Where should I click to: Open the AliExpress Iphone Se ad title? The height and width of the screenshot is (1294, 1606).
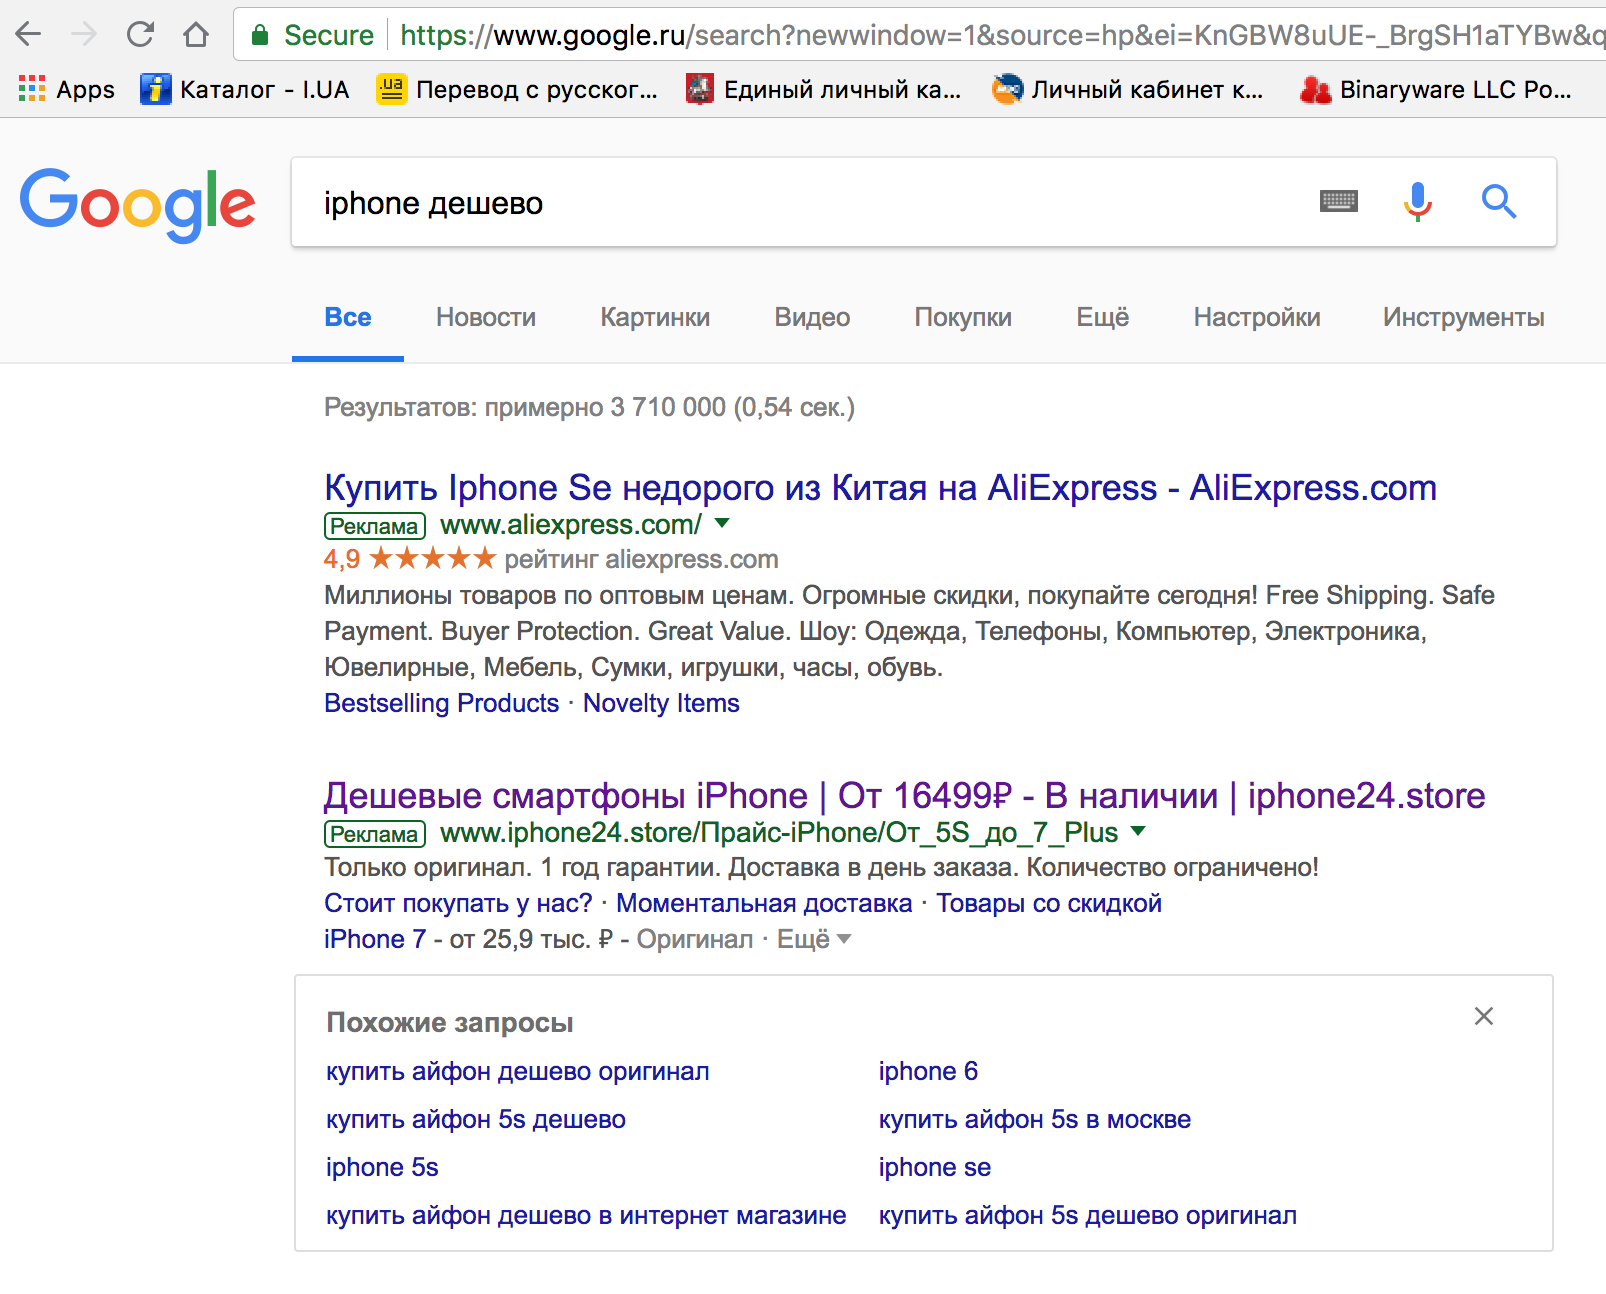click(880, 488)
